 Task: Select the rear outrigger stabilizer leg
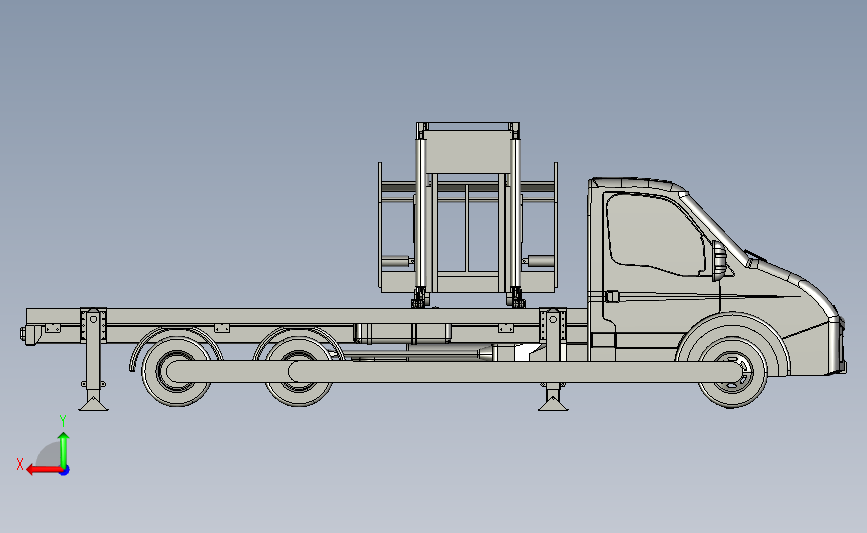click(93, 359)
